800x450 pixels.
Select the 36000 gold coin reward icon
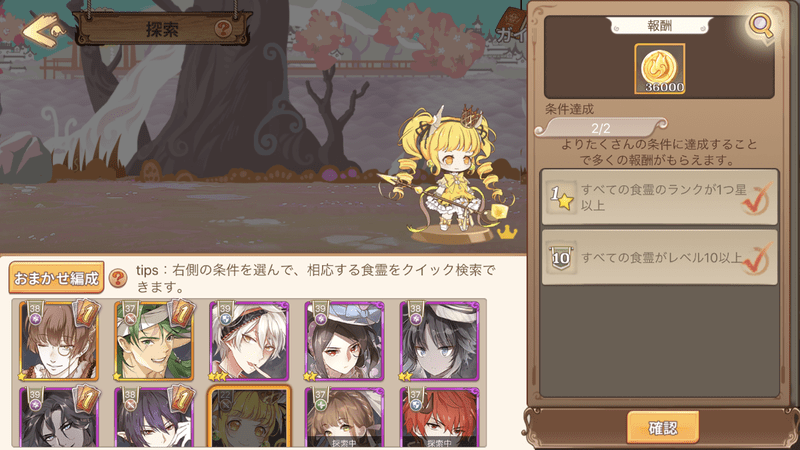(659, 69)
